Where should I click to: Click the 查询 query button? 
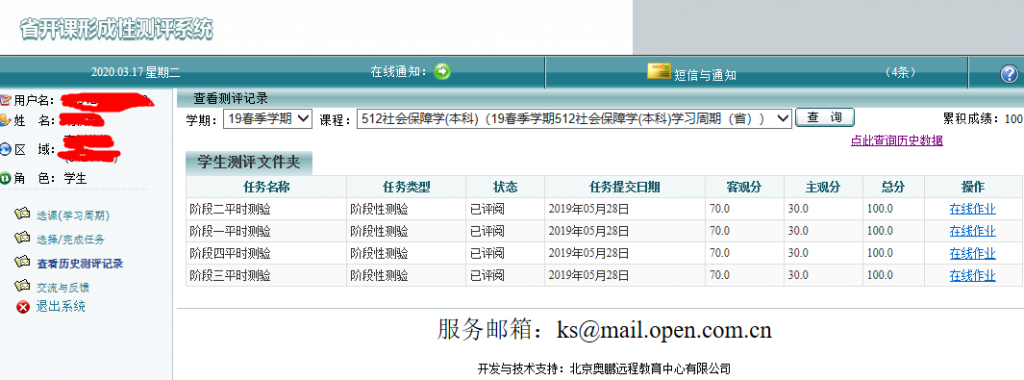pyautogui.click(x=825, y=118)
